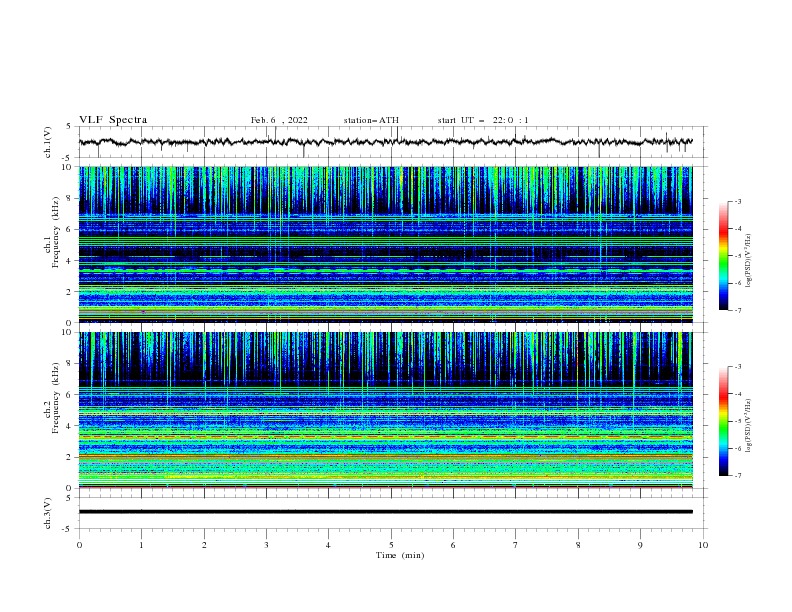Image resolution: width=792 pixels, height=612 pixels.
Task: Click the 'station=ATH' header text
Action: click(x=371, y=120)
